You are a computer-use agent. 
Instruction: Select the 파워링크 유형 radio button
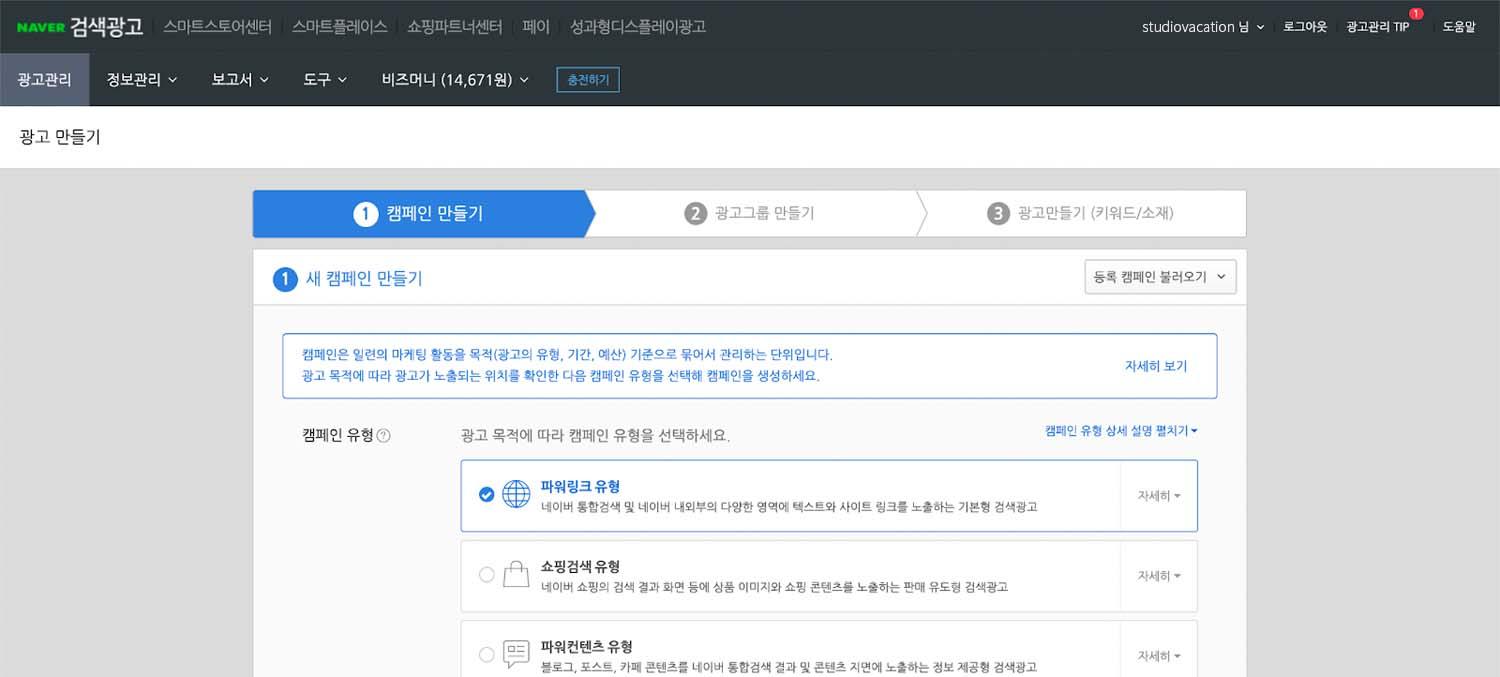pyautogui.click(x=487, y=494)
